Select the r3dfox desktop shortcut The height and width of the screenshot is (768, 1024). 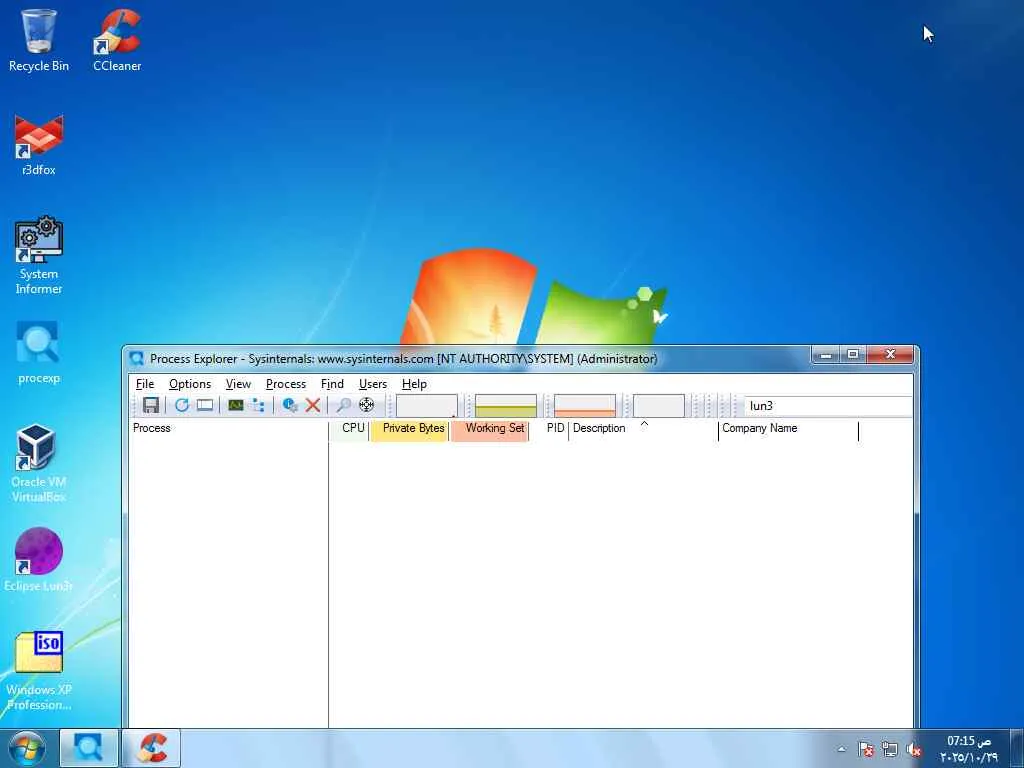point(39,145)
